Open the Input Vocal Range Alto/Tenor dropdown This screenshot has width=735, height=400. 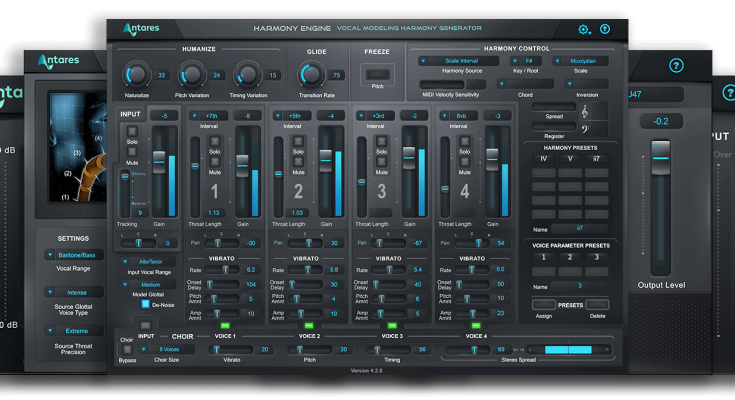[x=148, y=262]
